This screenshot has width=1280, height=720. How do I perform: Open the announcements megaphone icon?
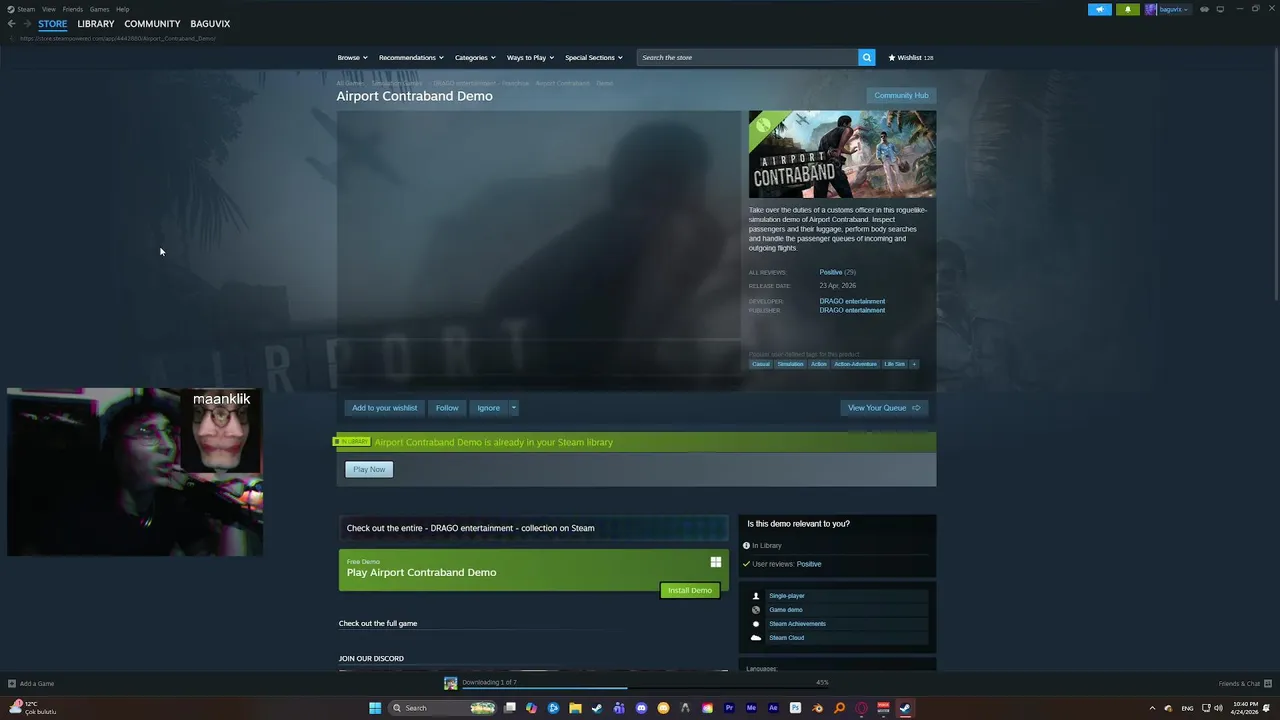(x=1099, y=9)
